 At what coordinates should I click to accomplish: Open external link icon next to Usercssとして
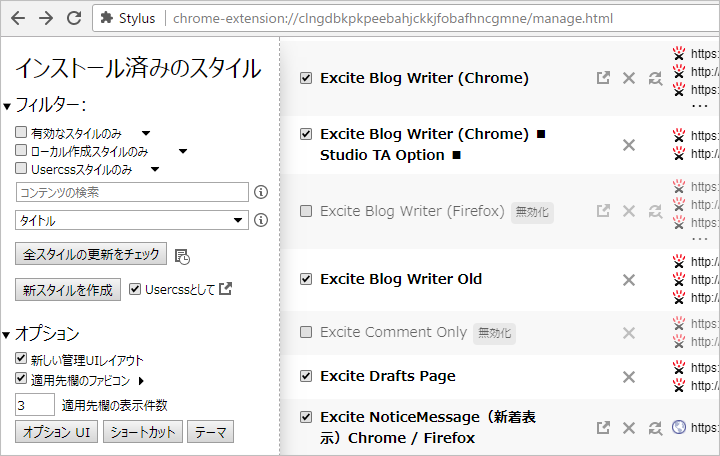(225, 289)
